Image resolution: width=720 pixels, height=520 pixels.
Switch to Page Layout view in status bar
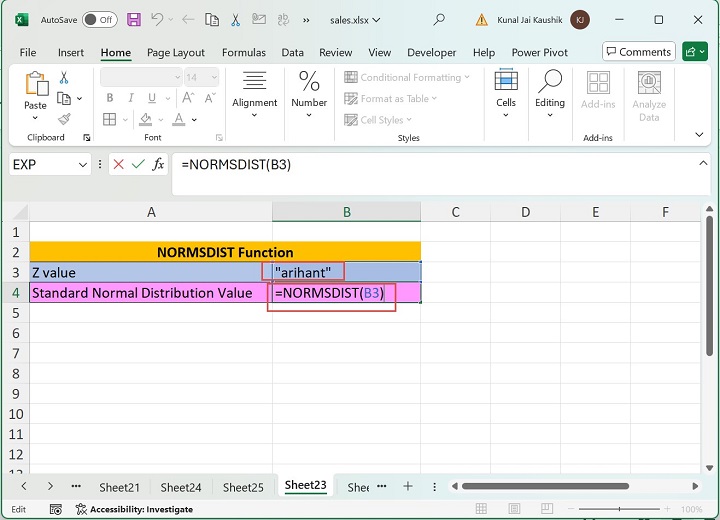click(x=514, y=509)
